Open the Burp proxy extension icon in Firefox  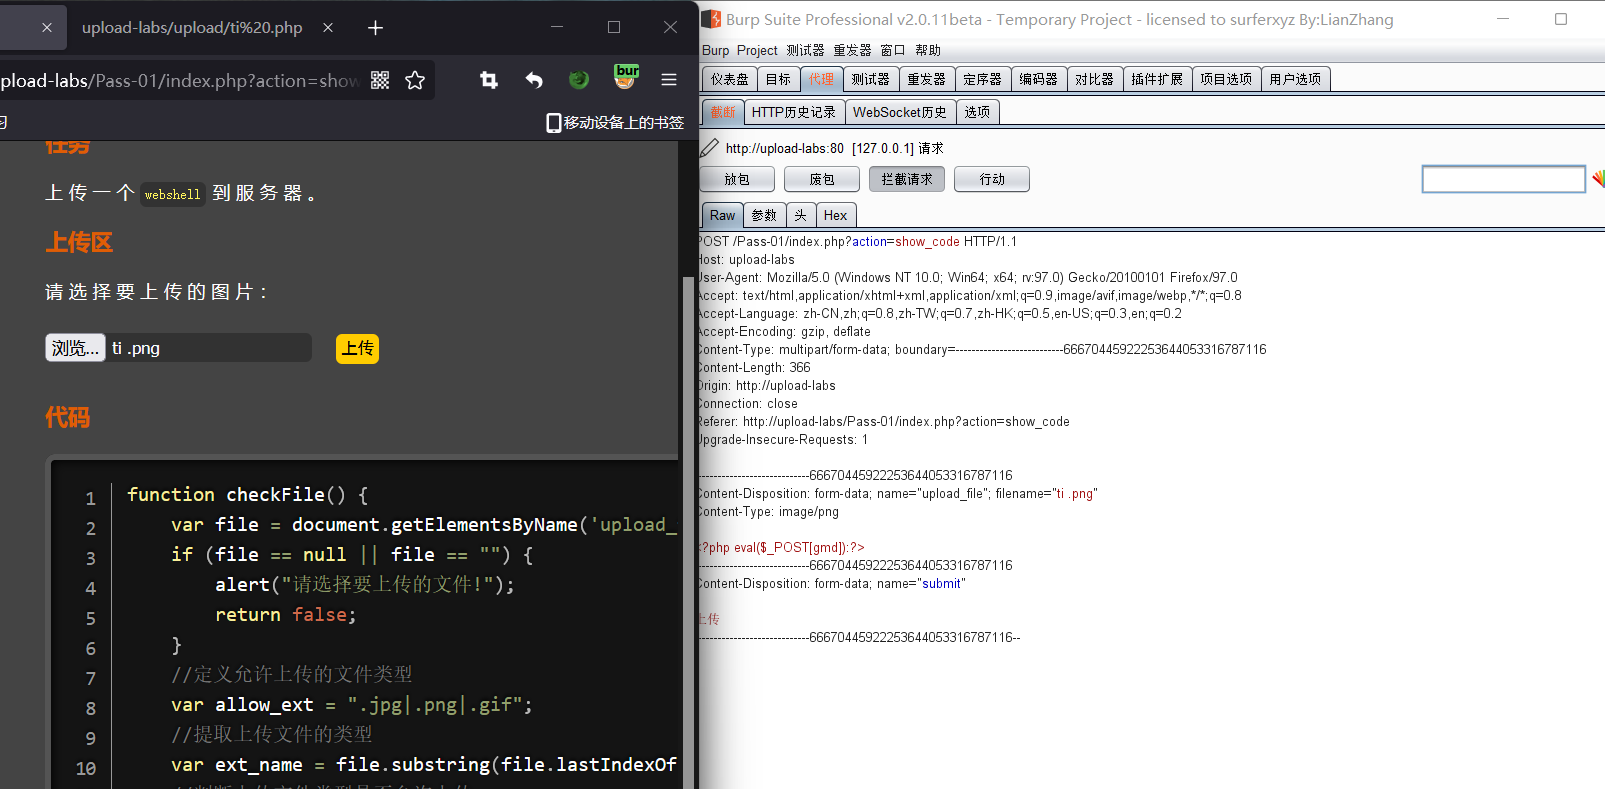626,77
